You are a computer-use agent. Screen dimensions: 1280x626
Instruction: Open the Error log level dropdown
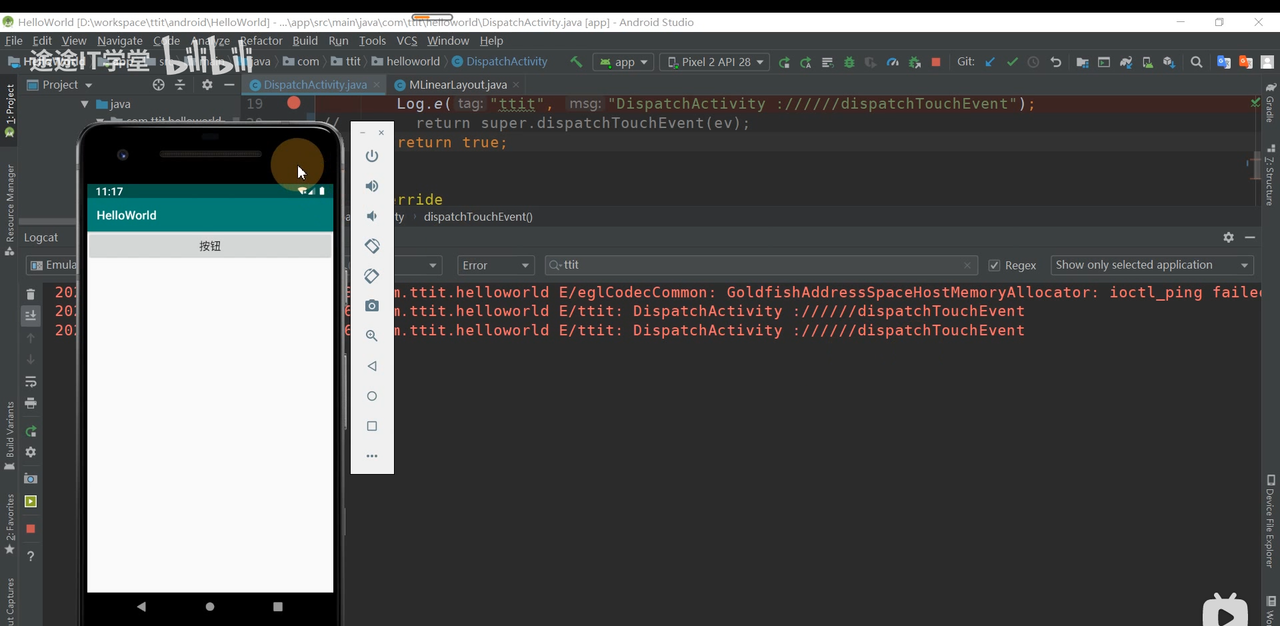coord(495,265)
